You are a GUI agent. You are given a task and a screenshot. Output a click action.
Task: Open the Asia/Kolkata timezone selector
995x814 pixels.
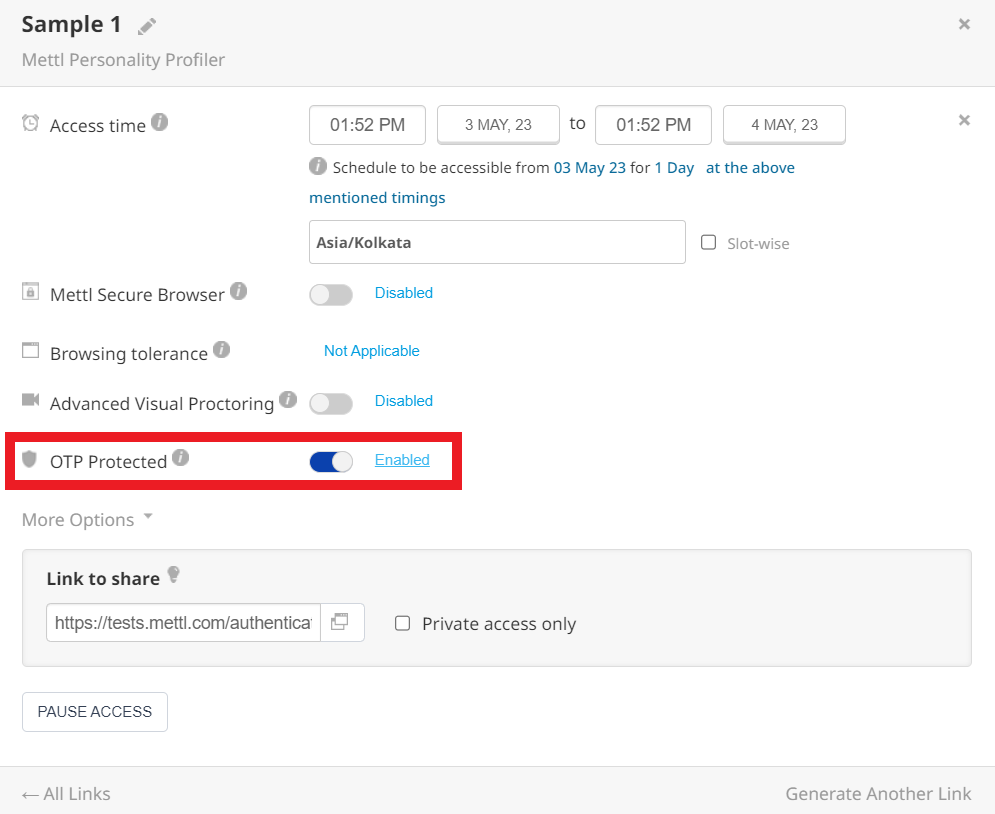pyautogui.click(x=497, y=242)
